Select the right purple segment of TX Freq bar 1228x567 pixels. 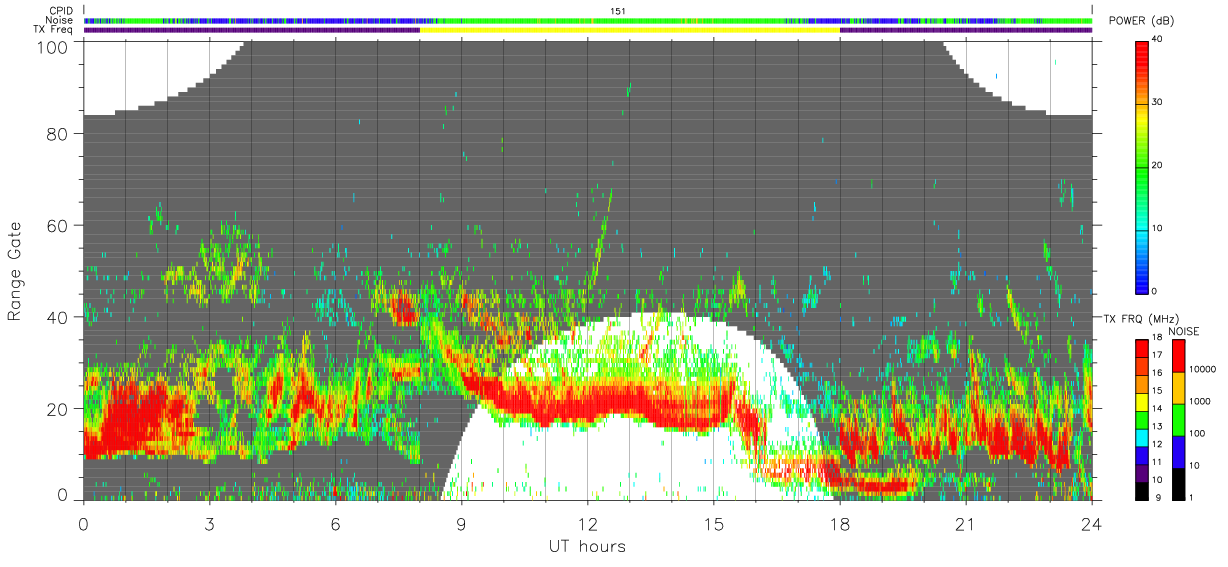pyautogui.click(x=966, y=30)
